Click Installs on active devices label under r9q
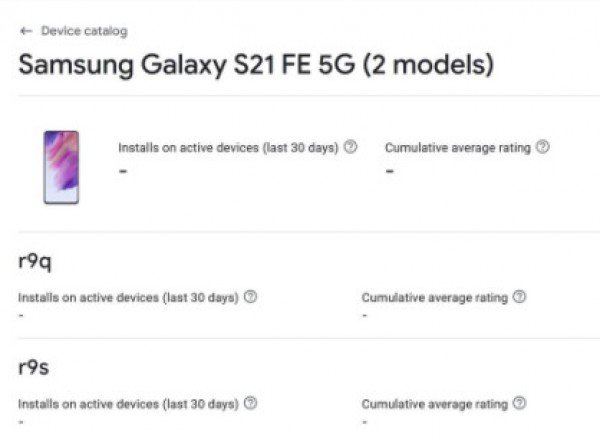600x440 pixels. (128, 298)
